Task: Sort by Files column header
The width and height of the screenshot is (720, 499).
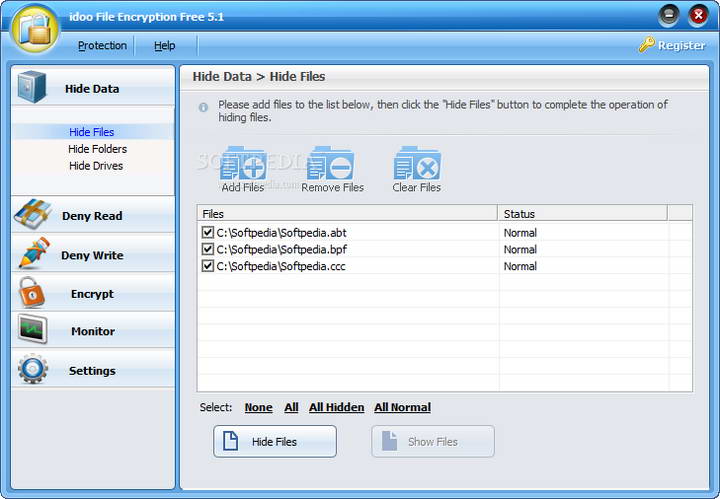Action: coord(348,213)
